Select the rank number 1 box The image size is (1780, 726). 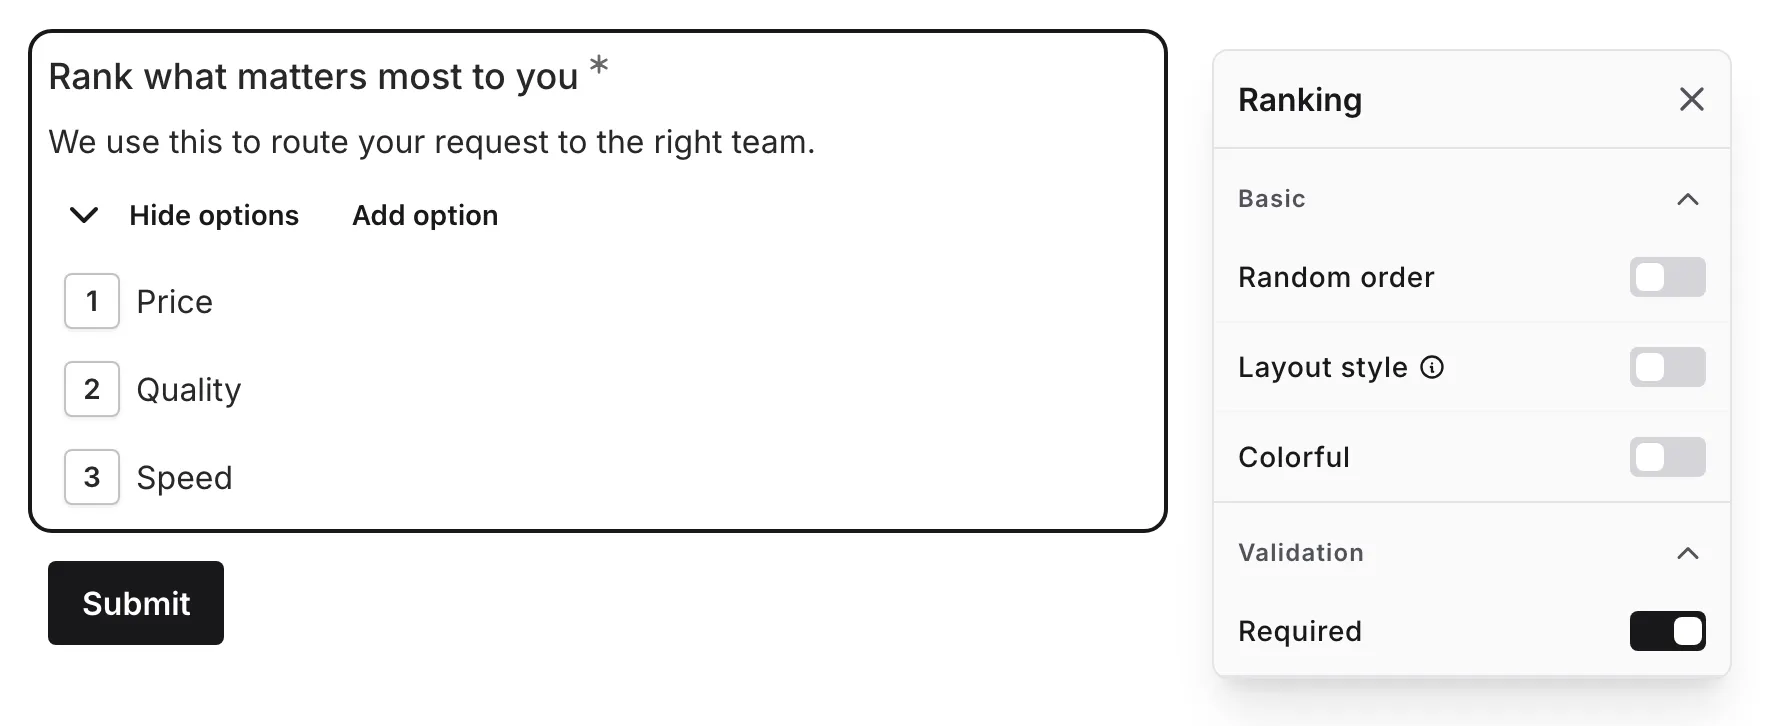coord(92,301)
